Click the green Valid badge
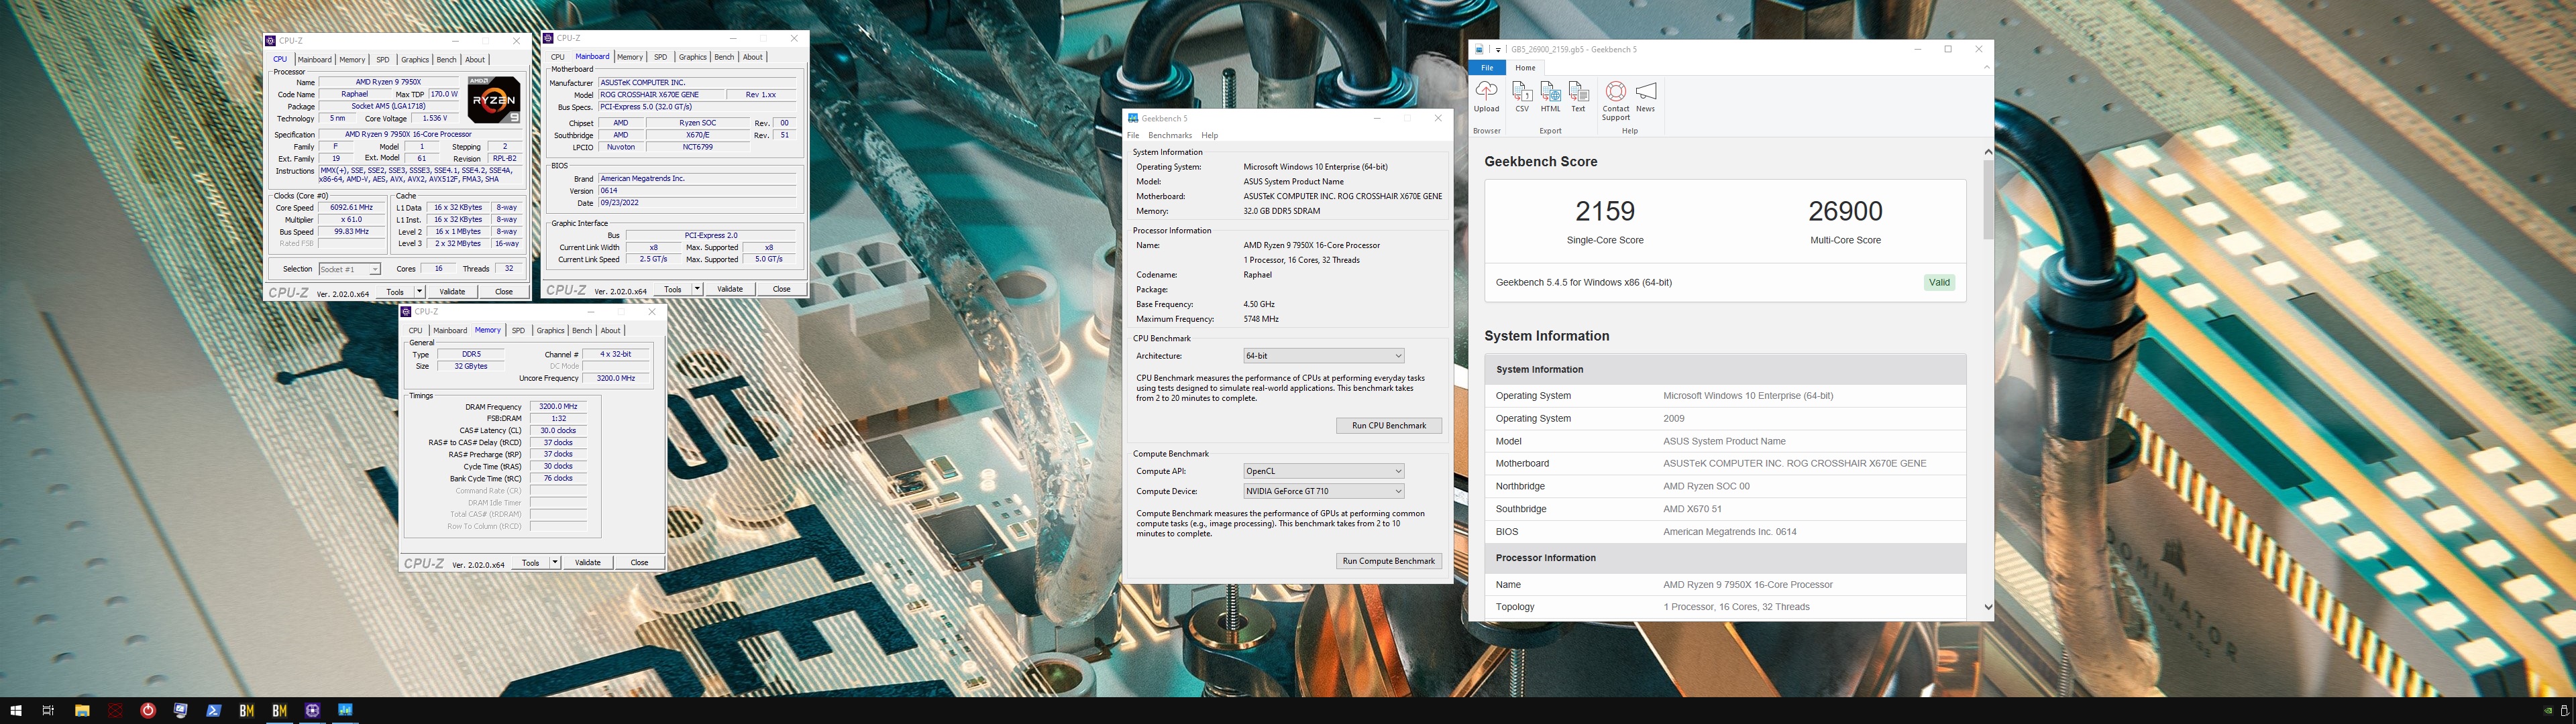This screenshot has height=724, width=2576. coord(1939,282)
